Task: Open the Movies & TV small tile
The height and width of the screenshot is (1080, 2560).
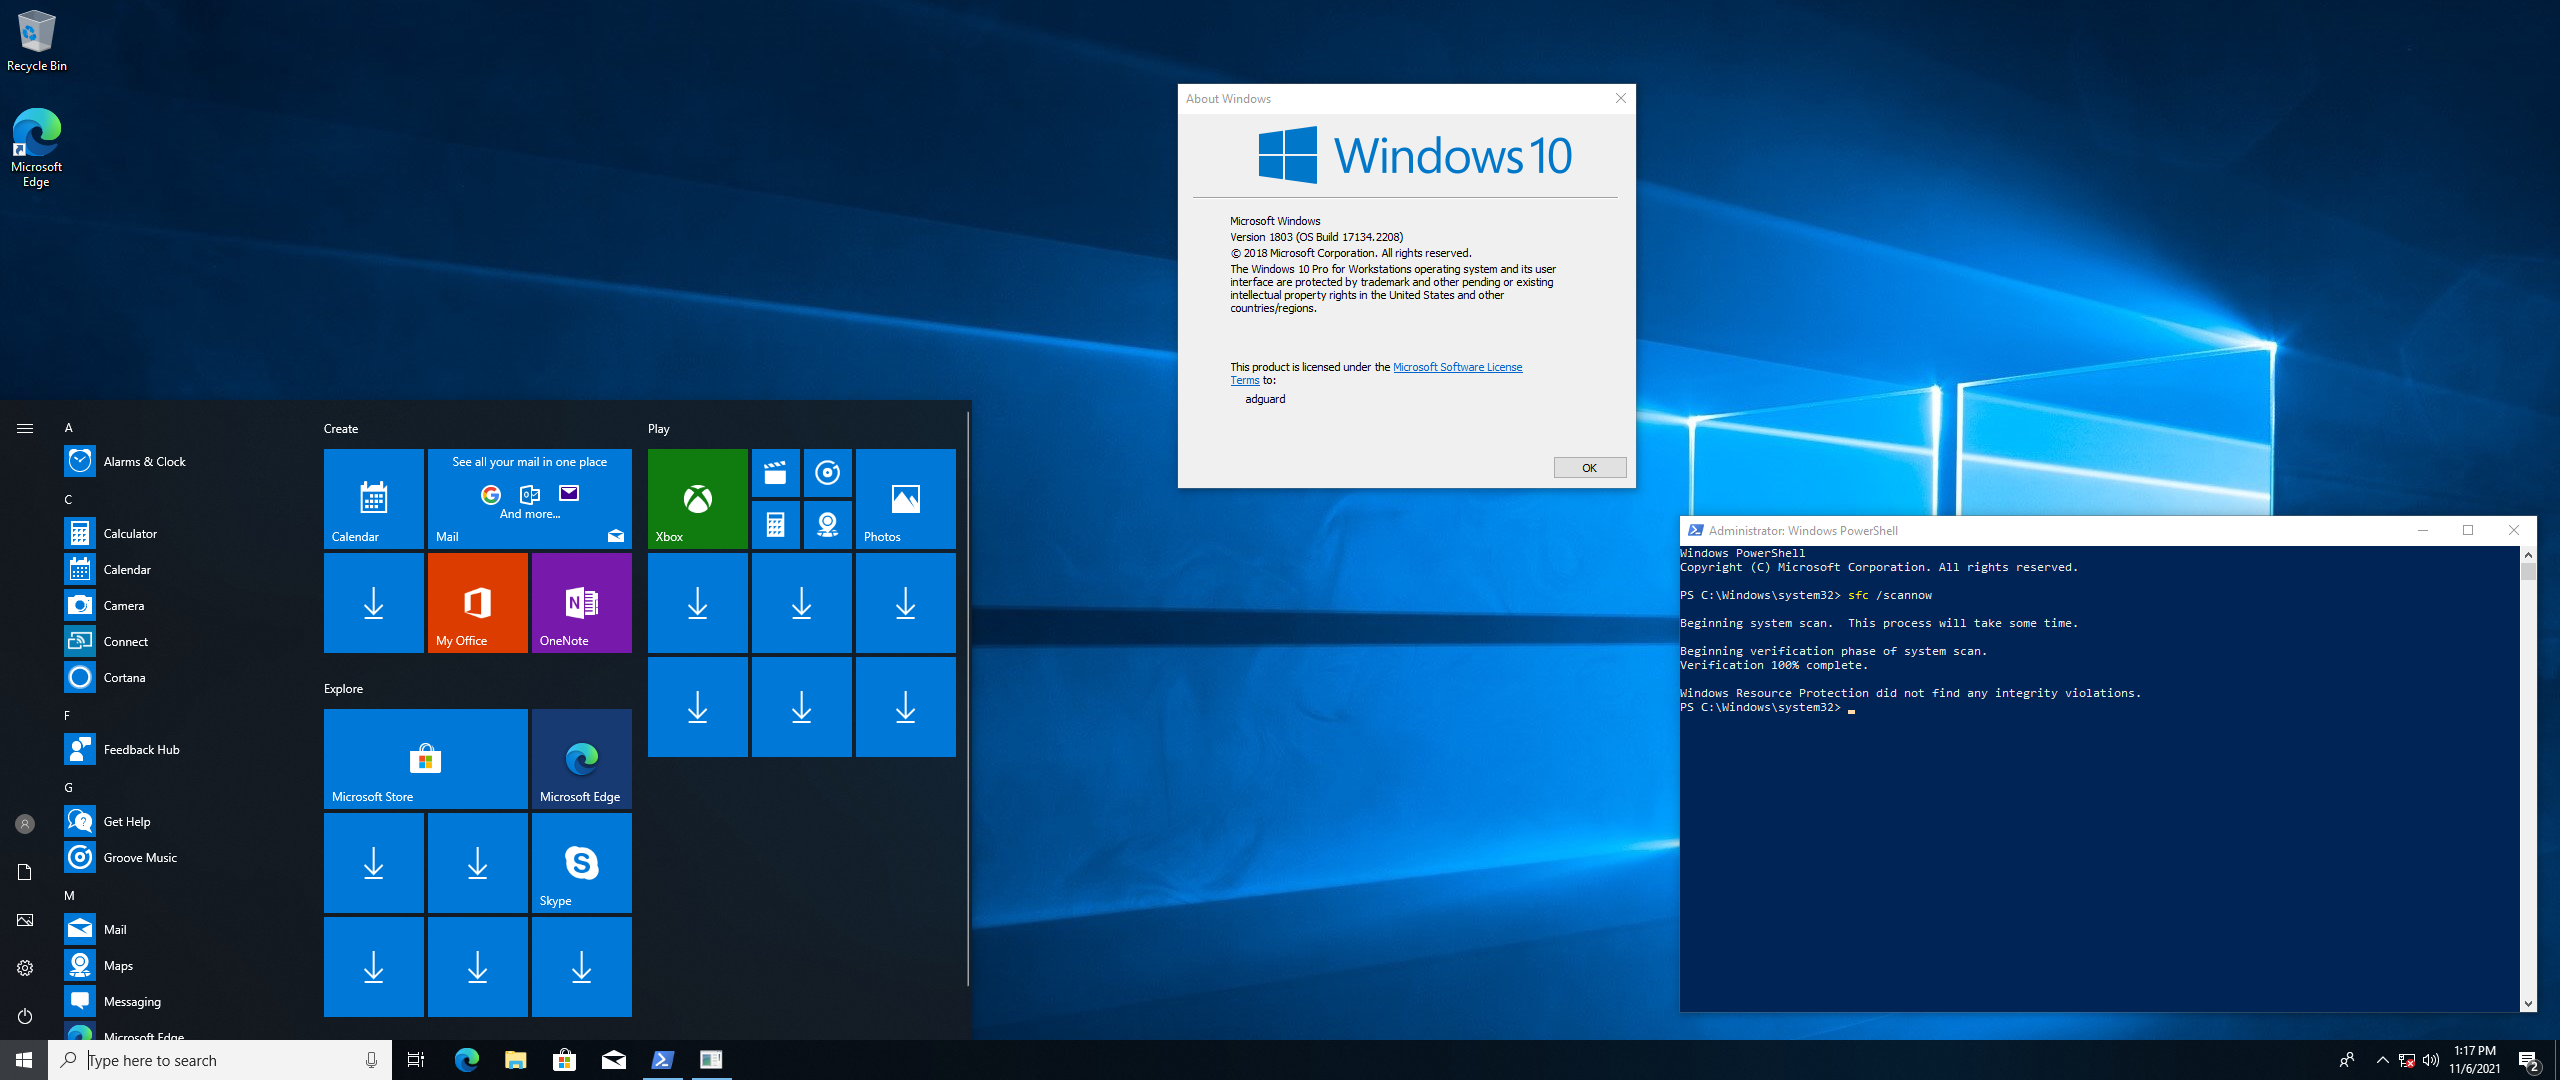Action: pyautogui.click(x=776, y=473)
